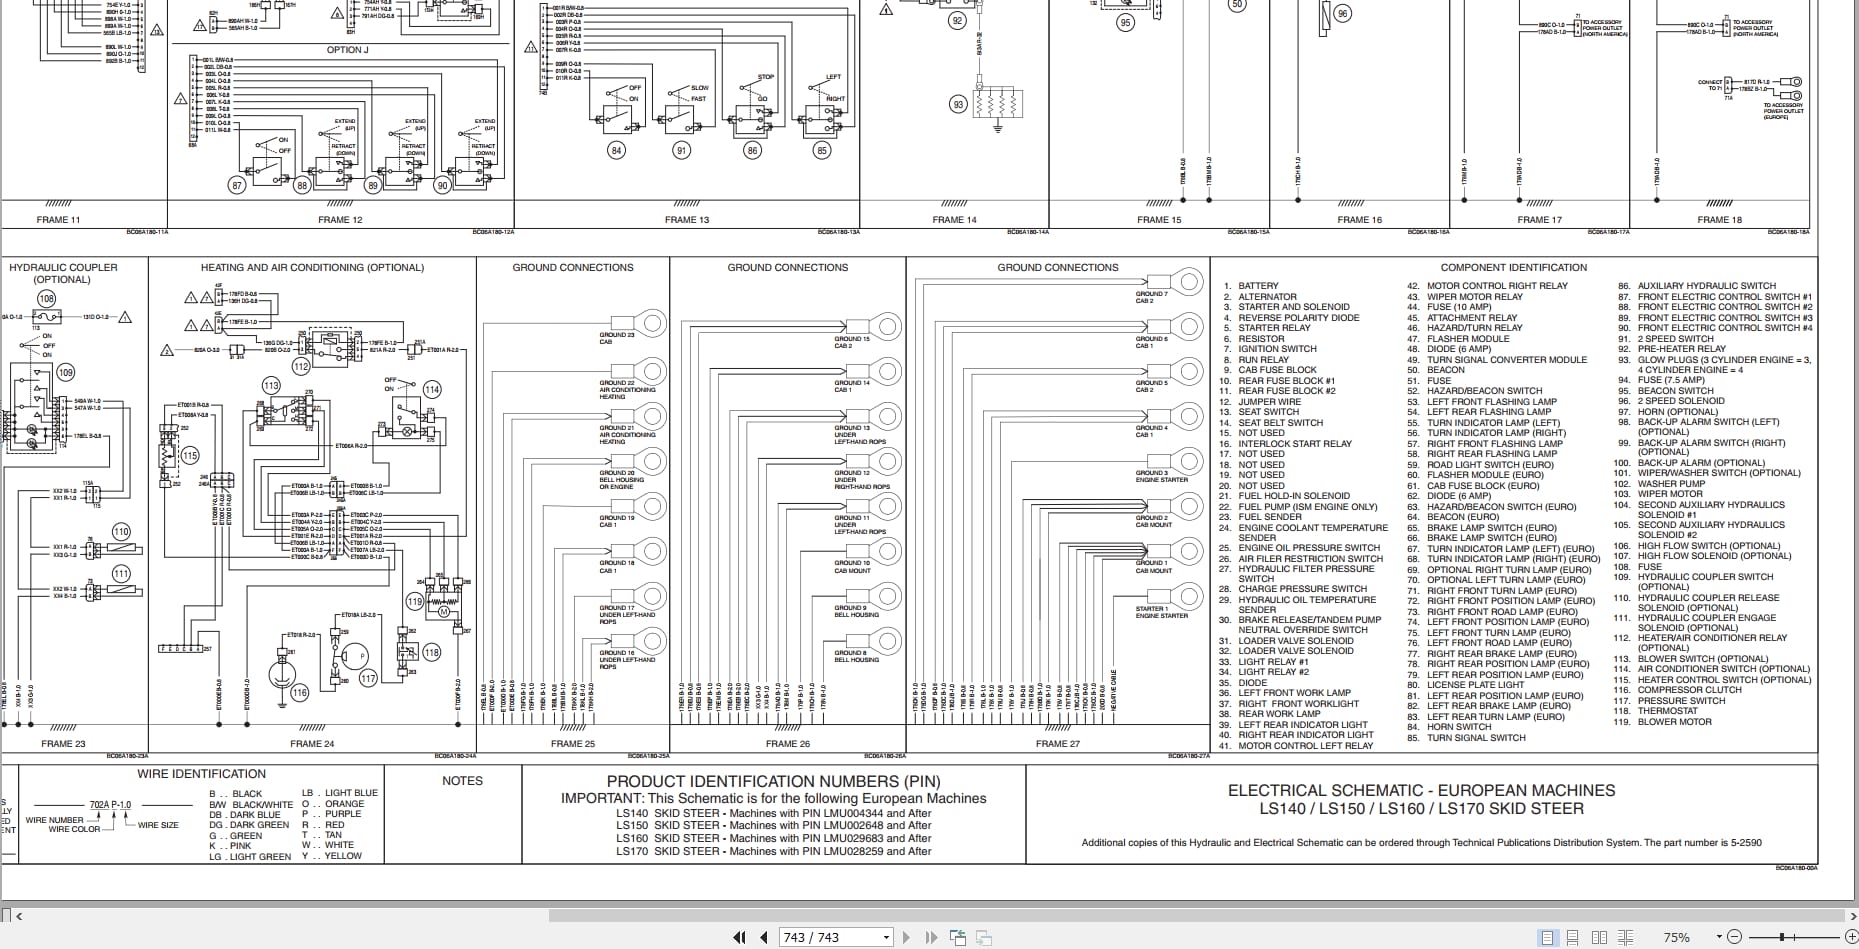The image size is (1859, 949).
Task: Click the 75% zoom value
Action: 1677,937
